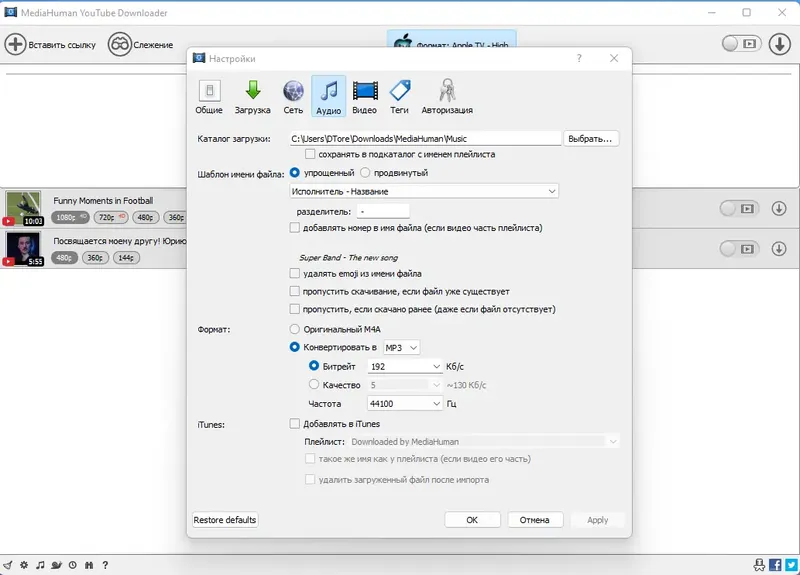
Task: Select the упрощенный template radio button
Action: coord(294,172)
